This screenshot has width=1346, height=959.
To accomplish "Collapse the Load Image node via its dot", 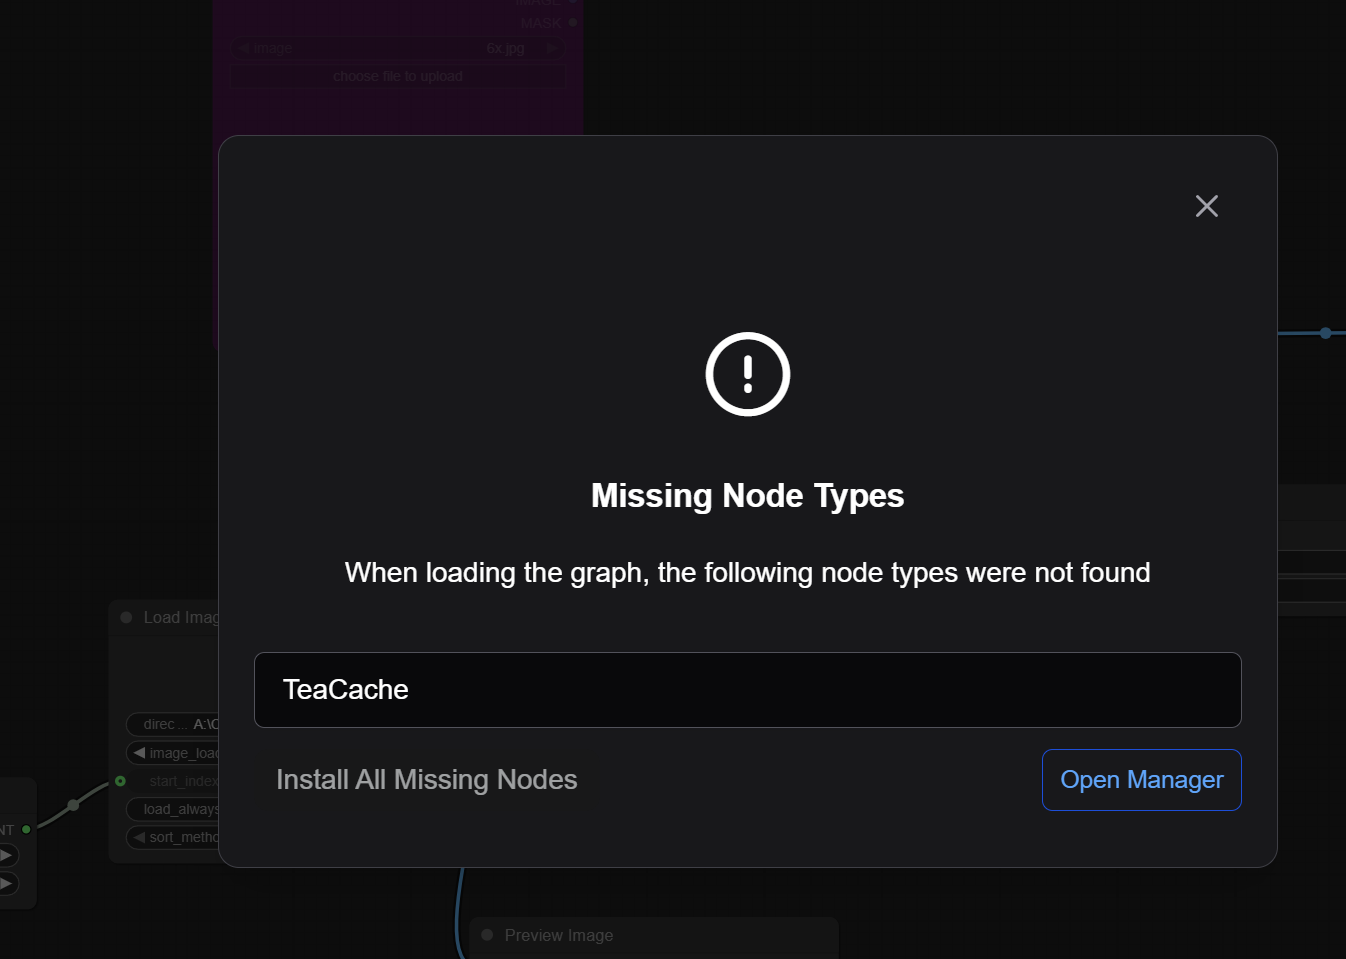I will pos(127,618).
